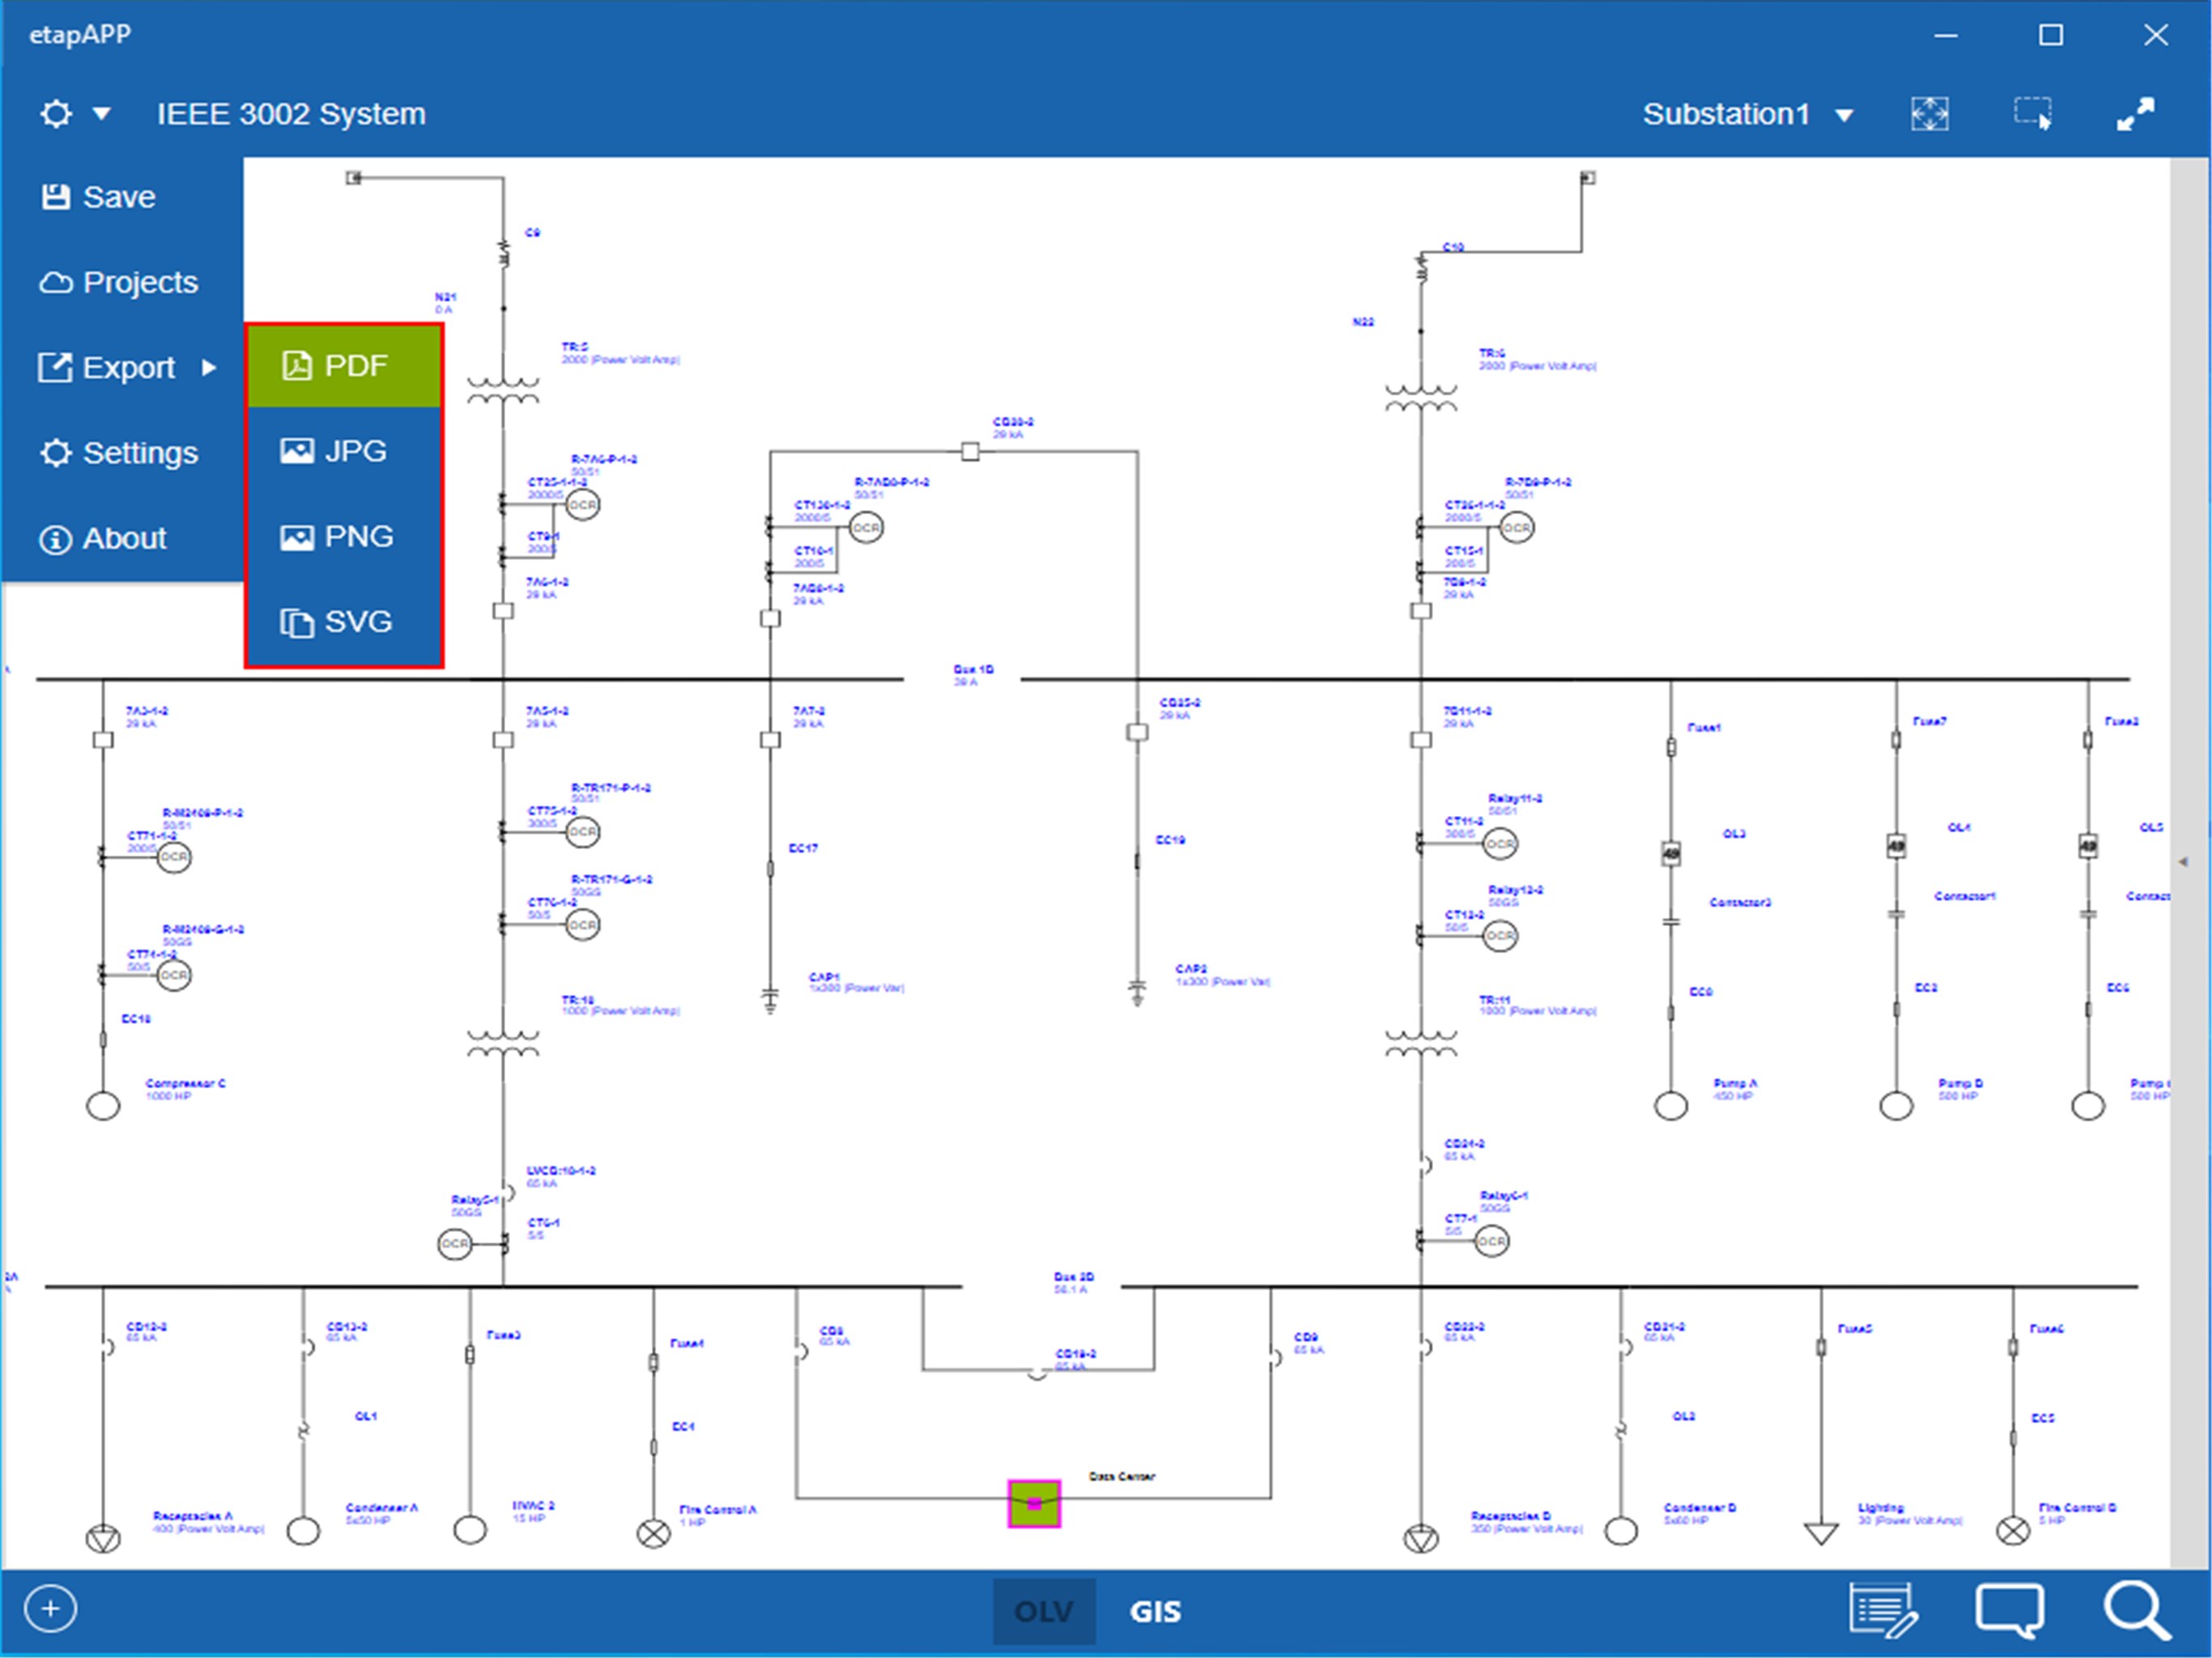This screenshot has width=2212, height=1658.
Task: Choose SVG export format
Action: tap(343, 622)
